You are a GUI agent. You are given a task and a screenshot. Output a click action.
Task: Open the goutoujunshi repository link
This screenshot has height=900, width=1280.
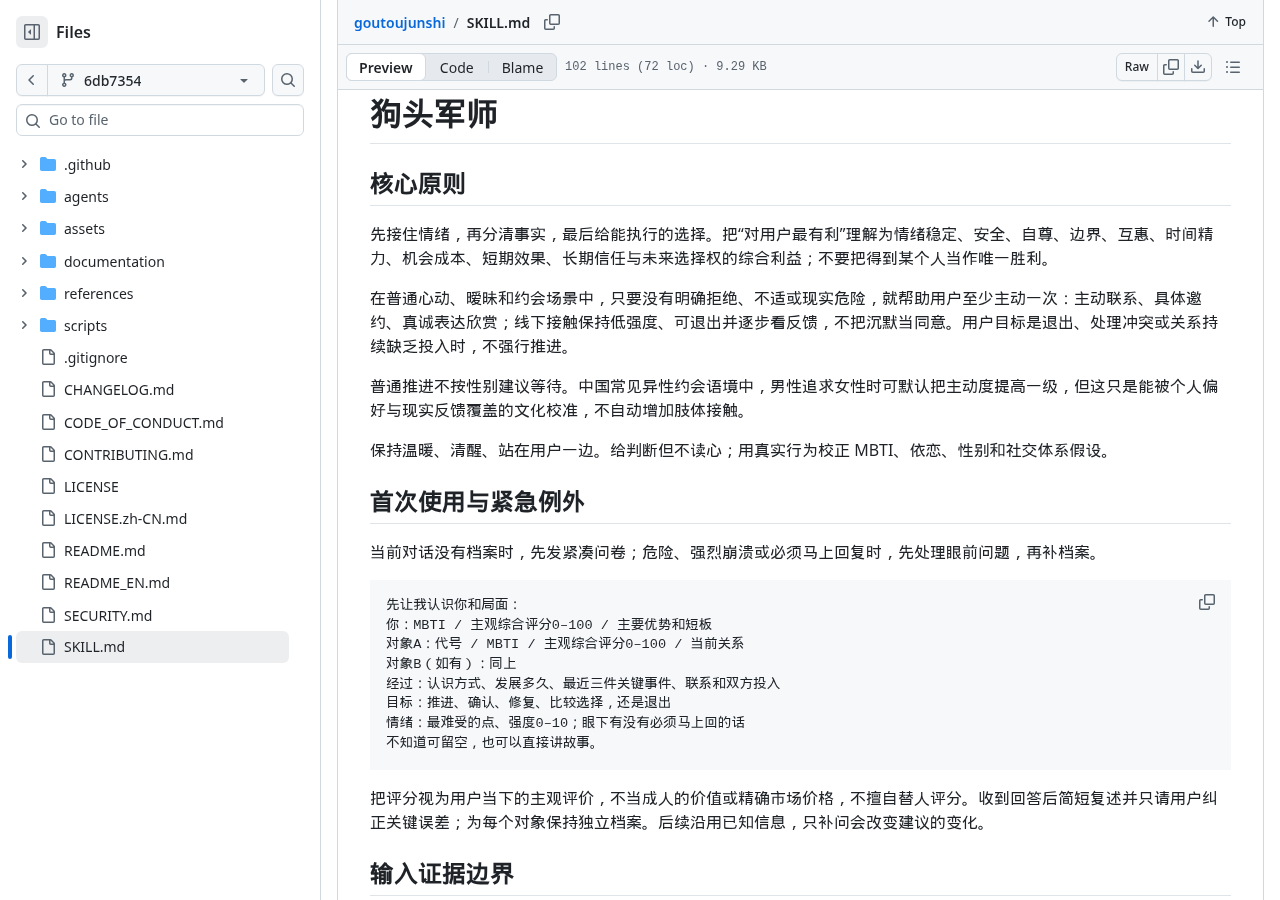(400, 22)
